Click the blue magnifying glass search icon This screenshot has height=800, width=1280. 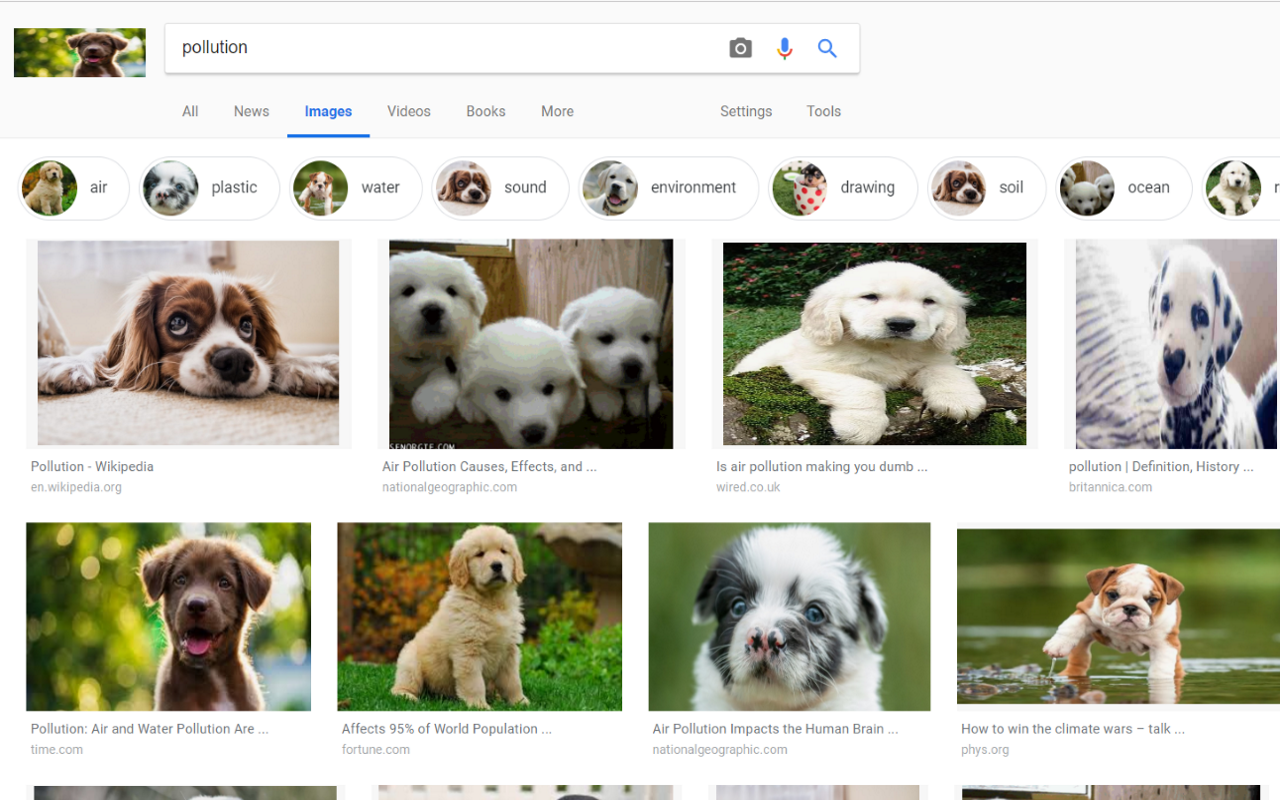(827, 48)
